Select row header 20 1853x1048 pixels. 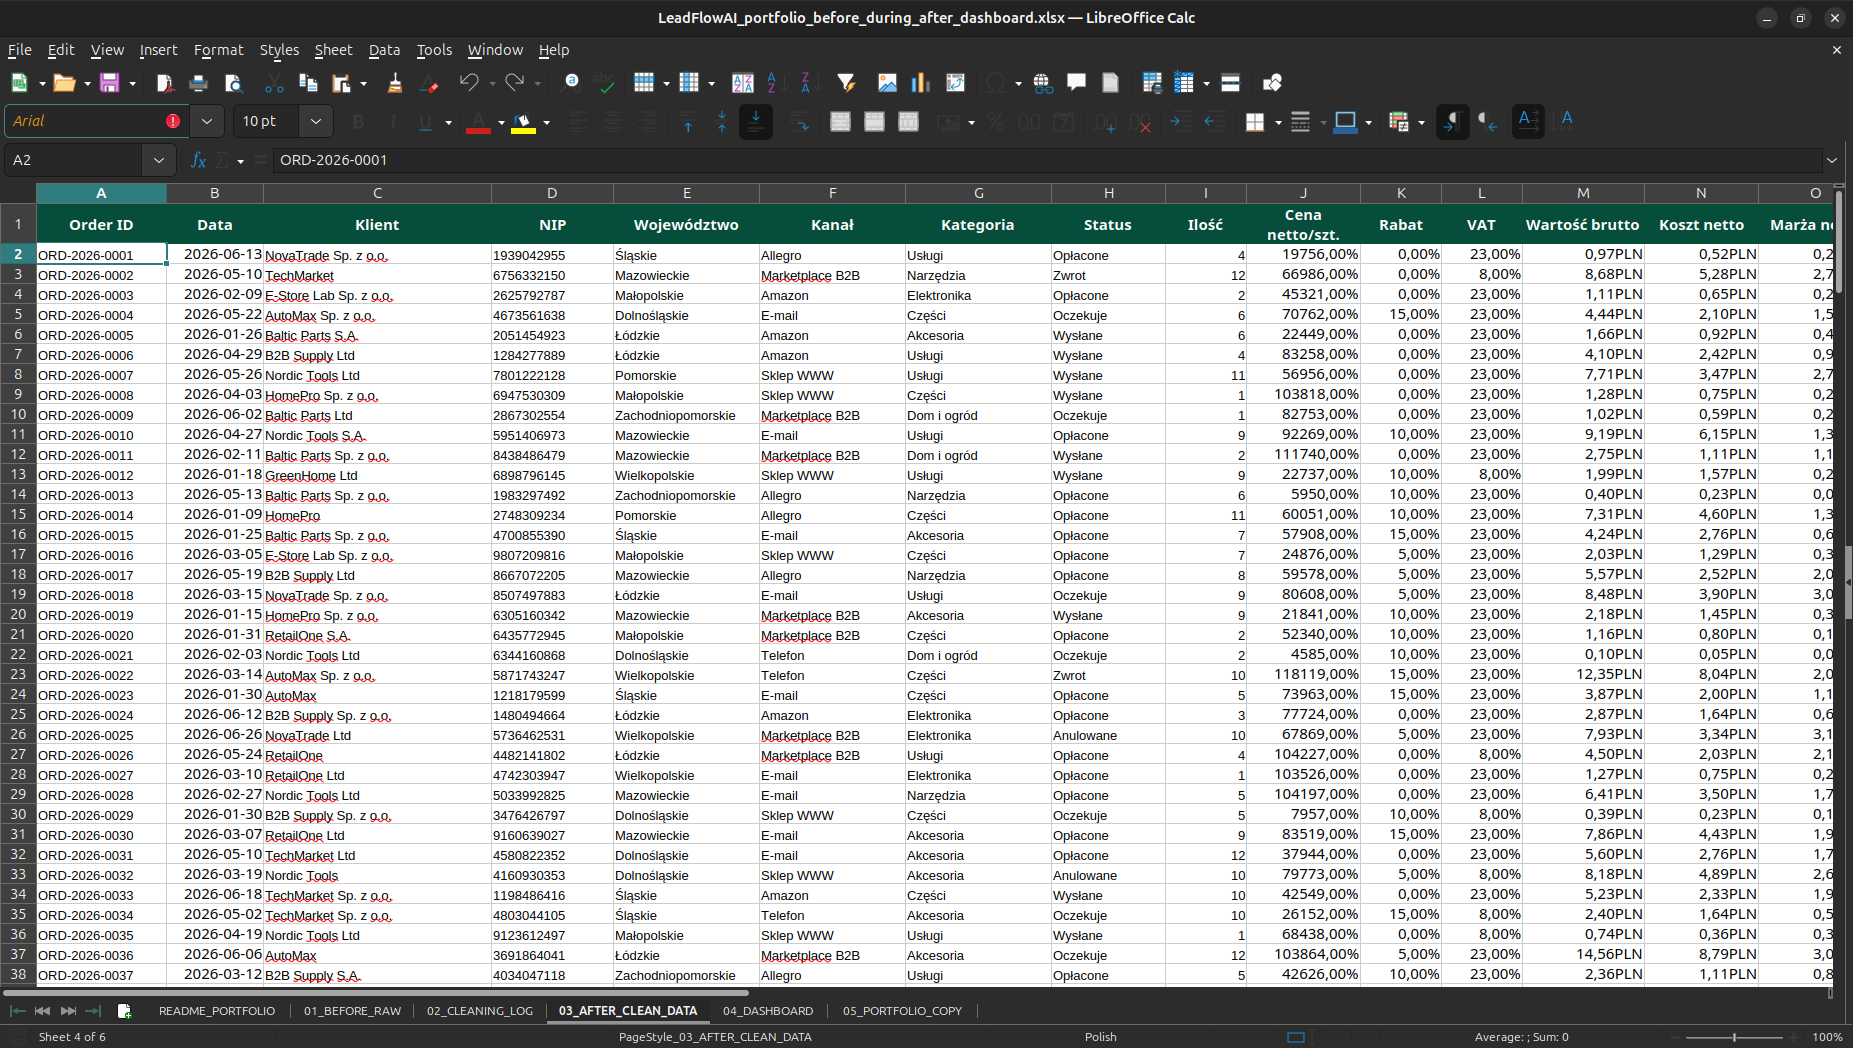click(18, 614)
